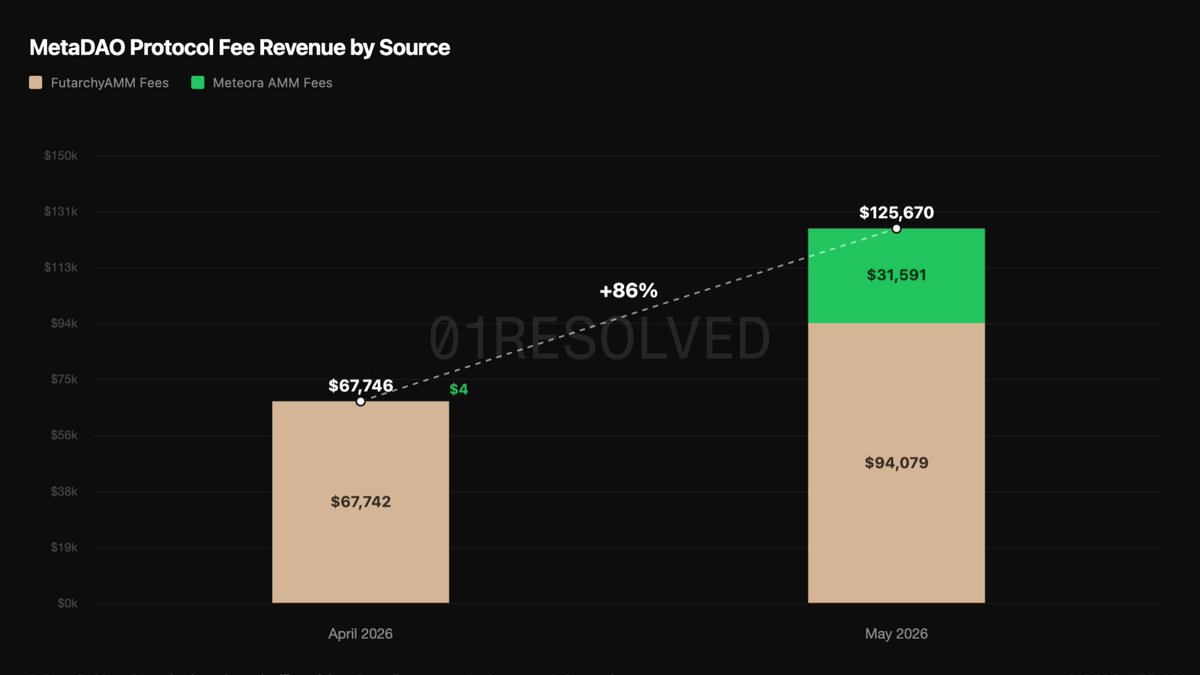Click the +86% growth label
The height and width of the screenshot is (675, 1200).
tap(628, 291)
